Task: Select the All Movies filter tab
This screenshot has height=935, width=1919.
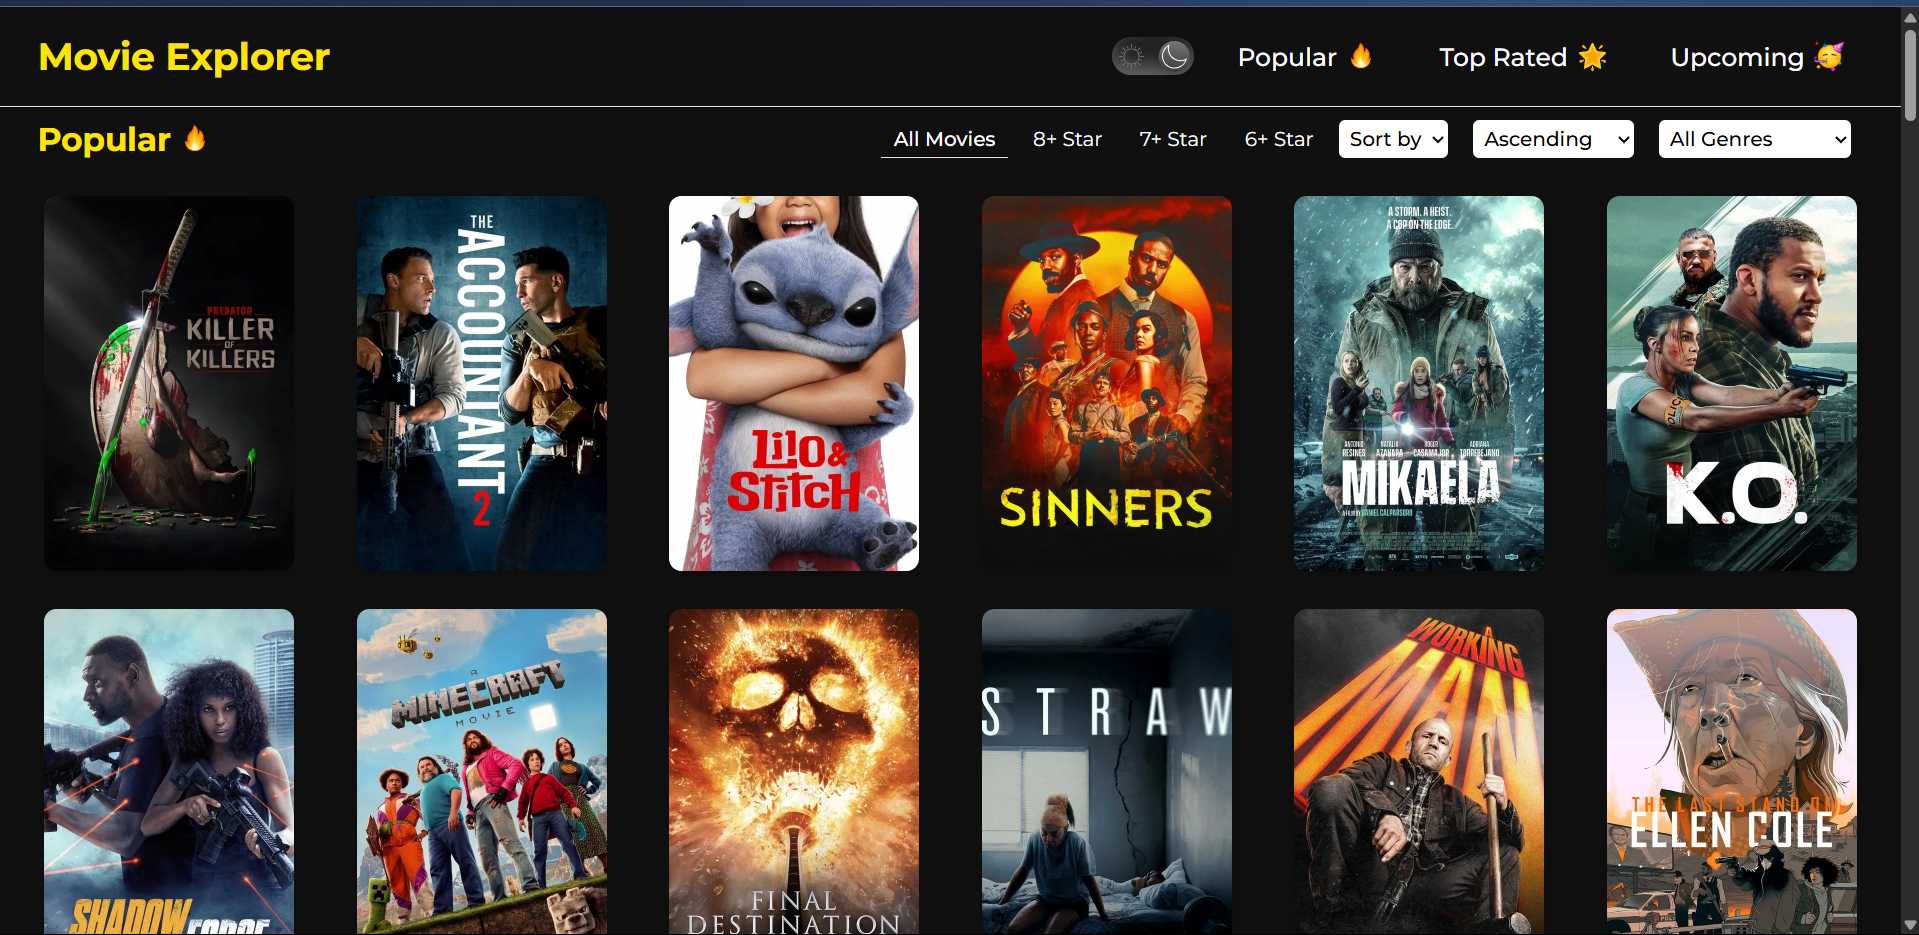Action: (x=944, y=139)
